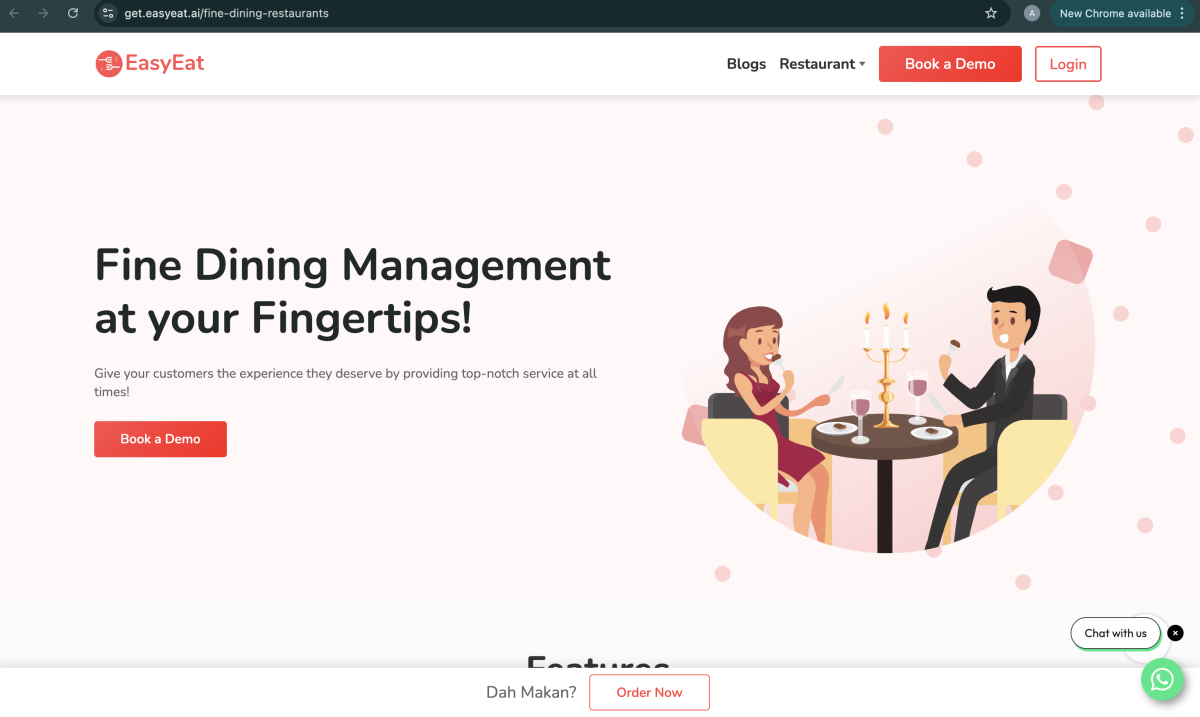The image size is (1200, 717).
Task: Bookmark this page with the star icon
Action: tap(991, 13)
